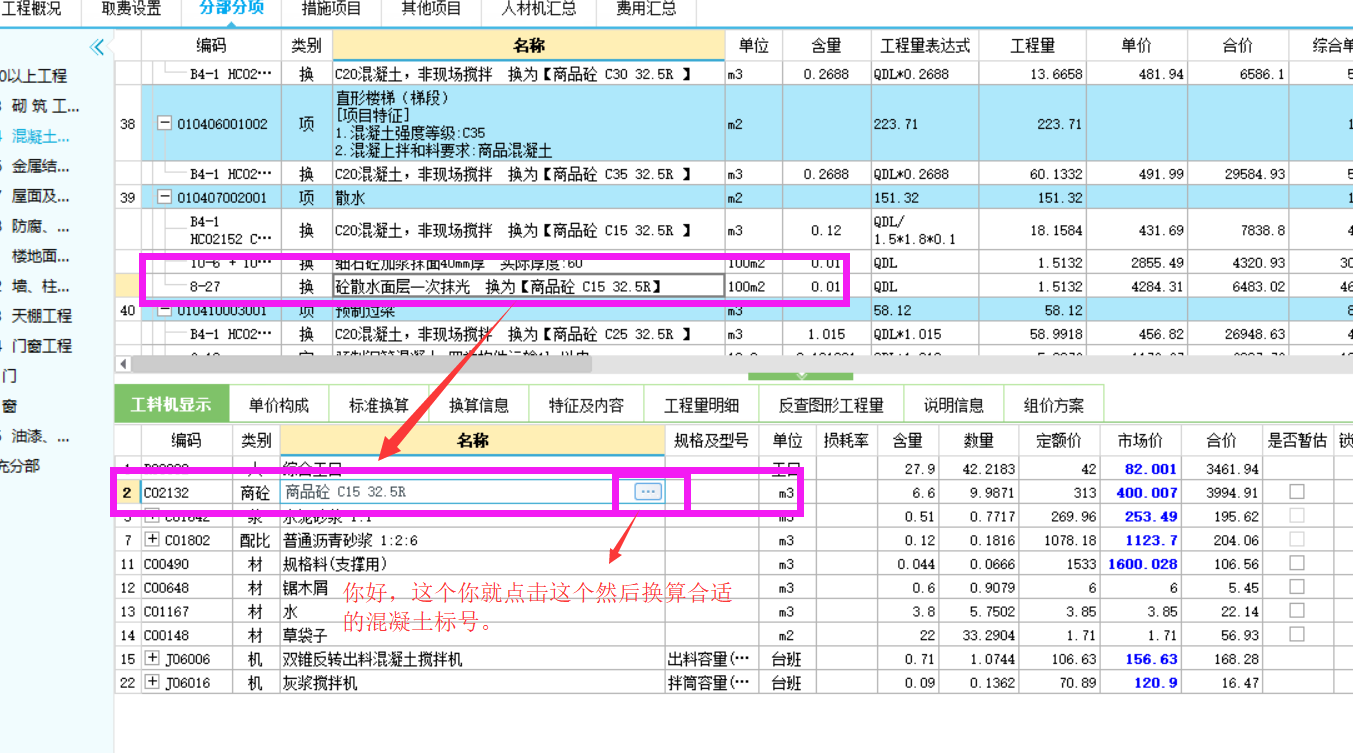Toggle 是否暂估 checkbox for 规格料(支撑用) row
Image resolution: width=1353 pixels, height=753 pixels.
(1297, 563)
